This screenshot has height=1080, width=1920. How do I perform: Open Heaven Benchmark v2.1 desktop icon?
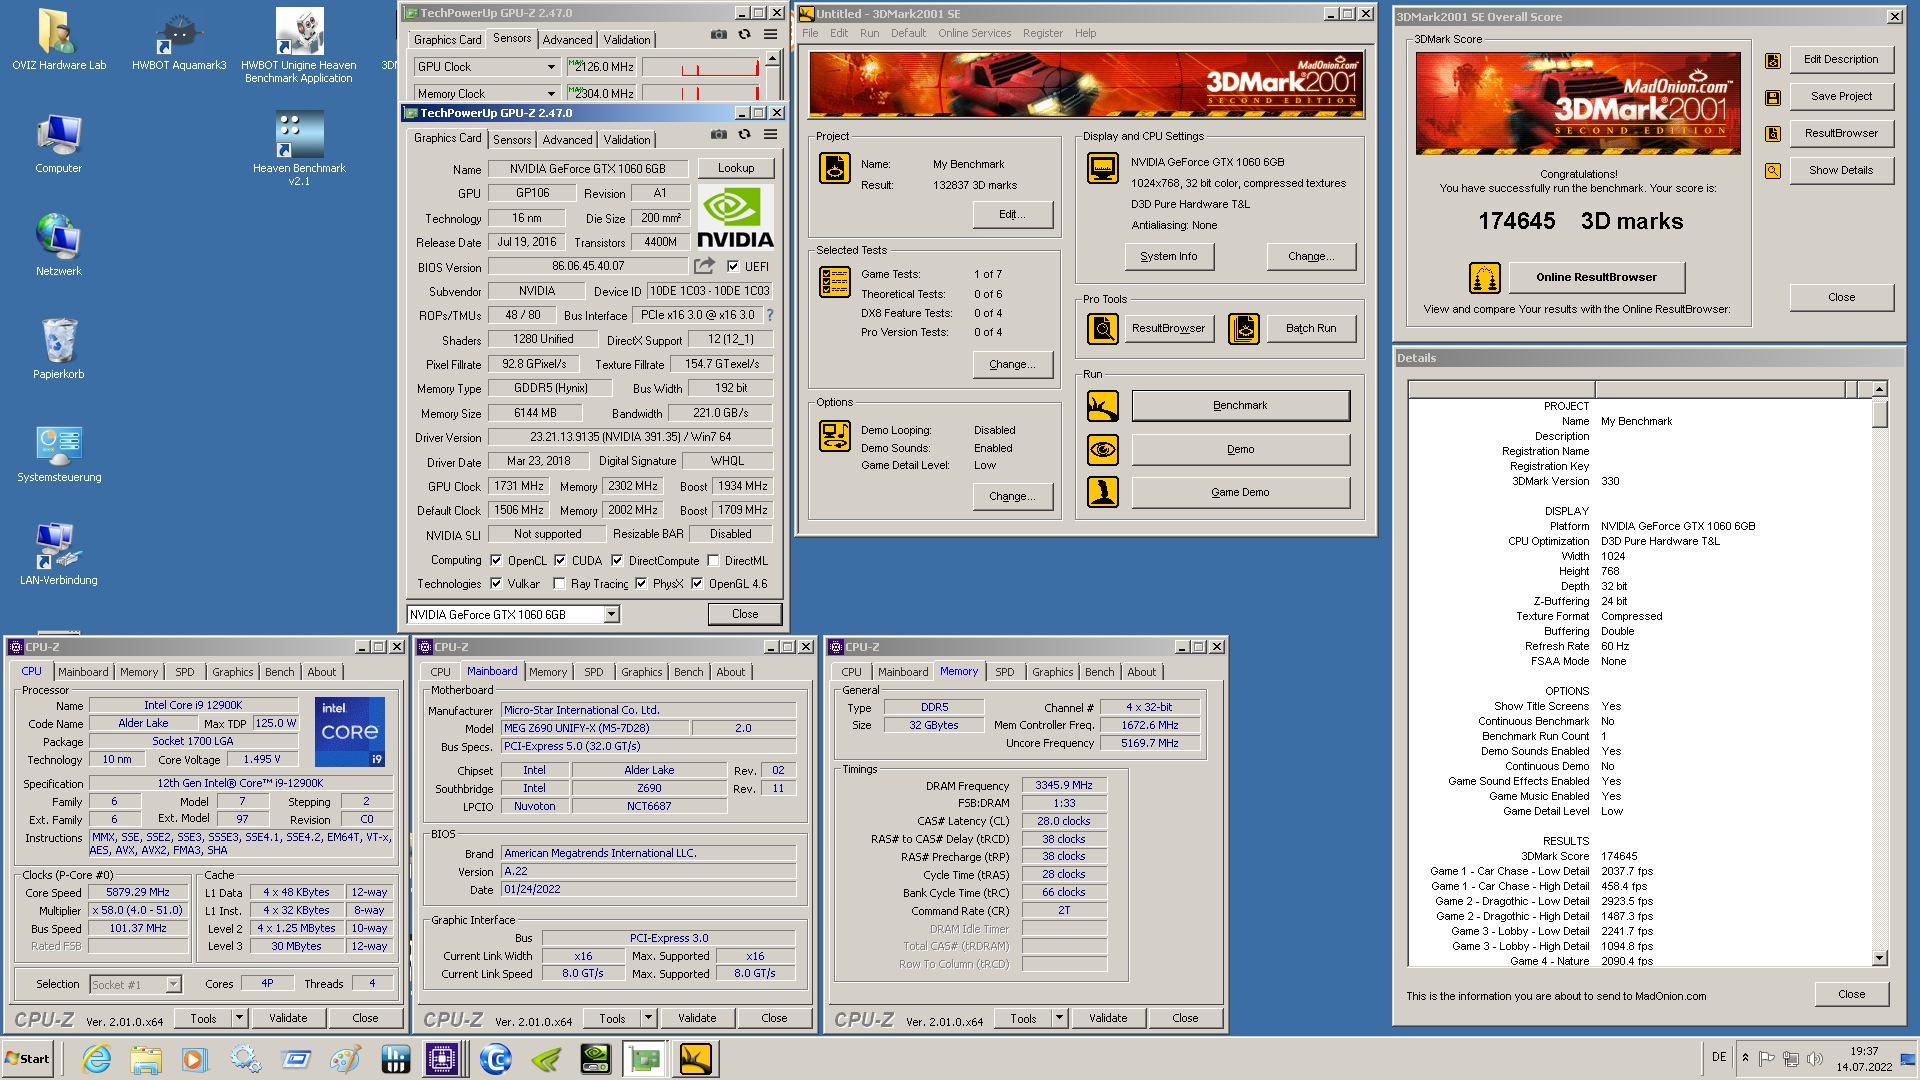pos(299,148)
